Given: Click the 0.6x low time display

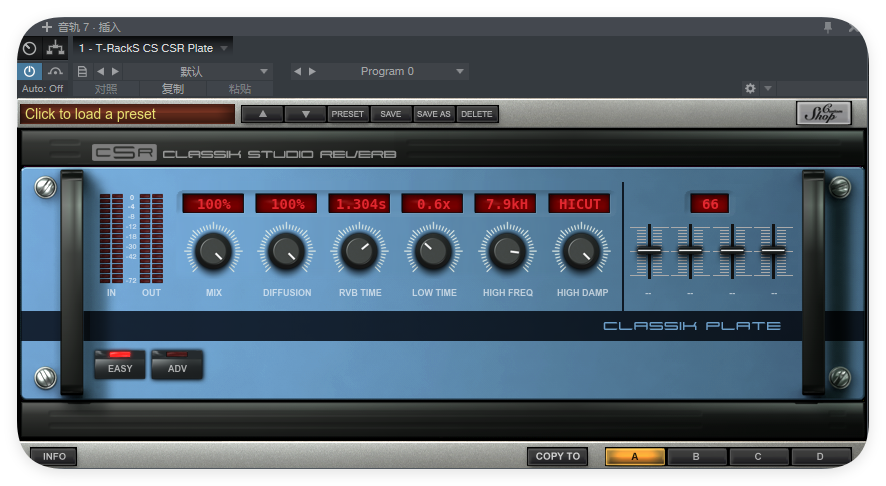Looking at the screenshot, I should 433,204.
